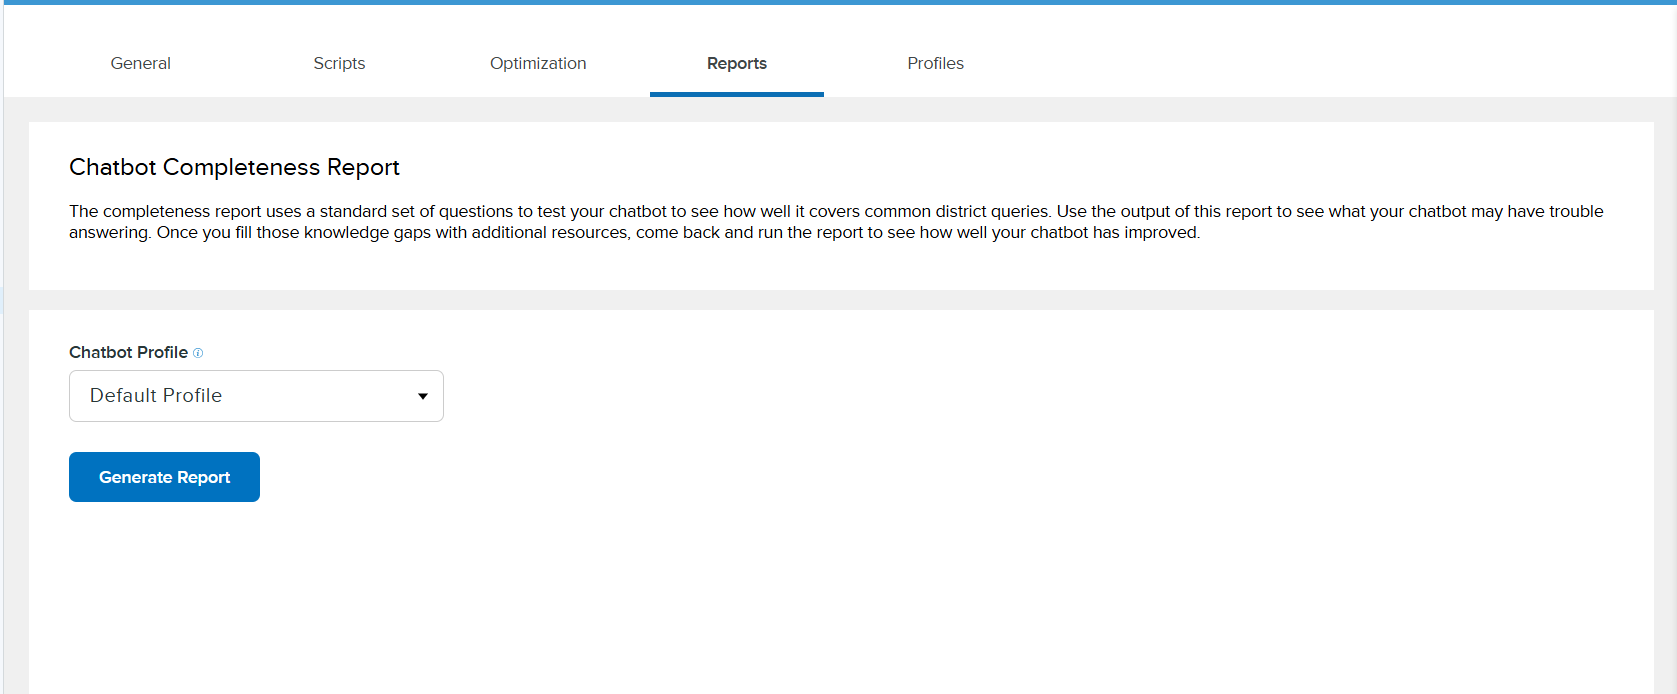Click the caret arrow in profile dropdown
The height and width of the screenshot is (694, 1677).
tap(423, 396)
